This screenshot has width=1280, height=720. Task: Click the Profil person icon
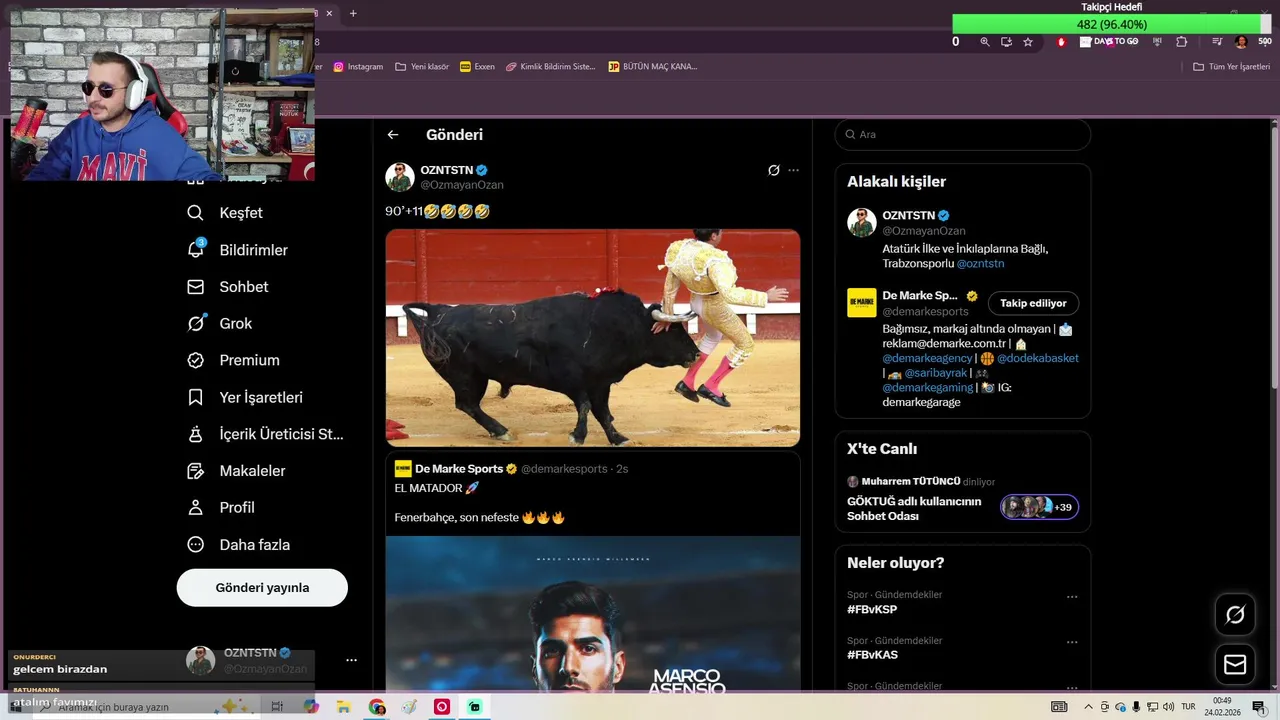tap(196, 508)
